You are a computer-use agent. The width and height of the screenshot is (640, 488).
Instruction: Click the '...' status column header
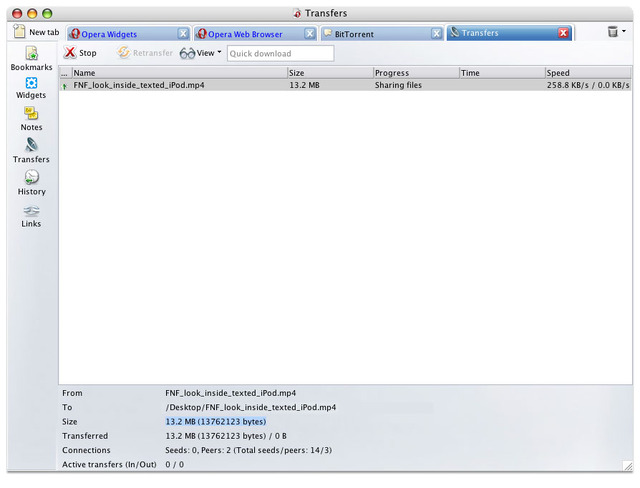pyautogui.click(x=65, y=73)
